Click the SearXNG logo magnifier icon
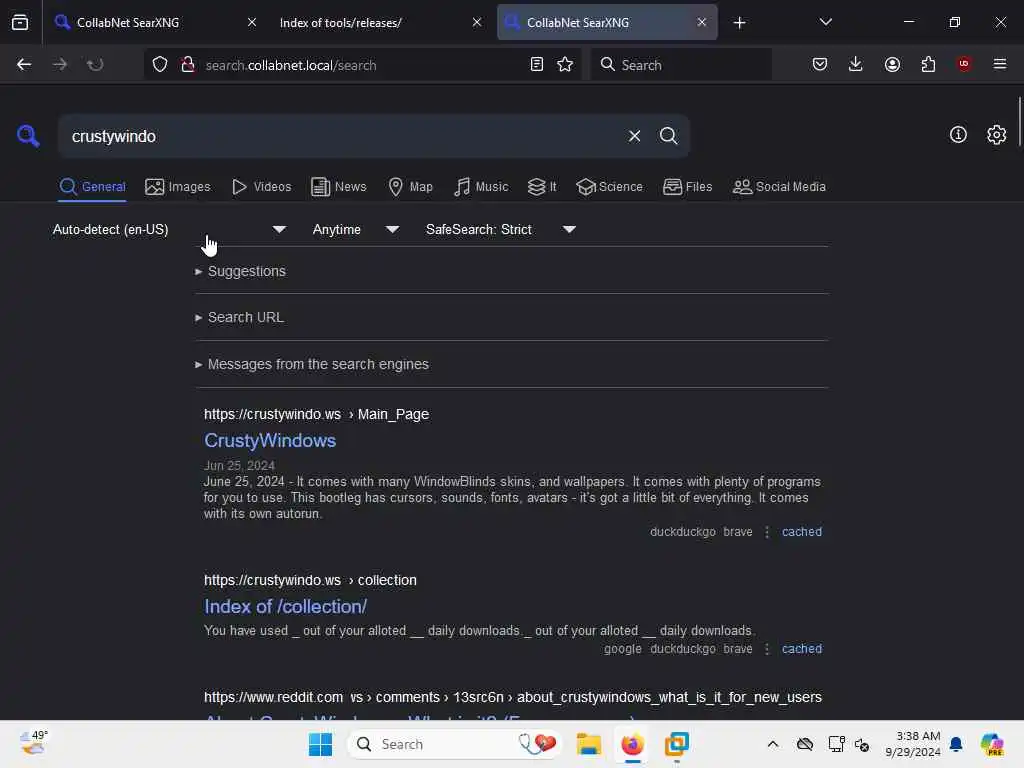The image size is (1024, 768). point(28,136)
